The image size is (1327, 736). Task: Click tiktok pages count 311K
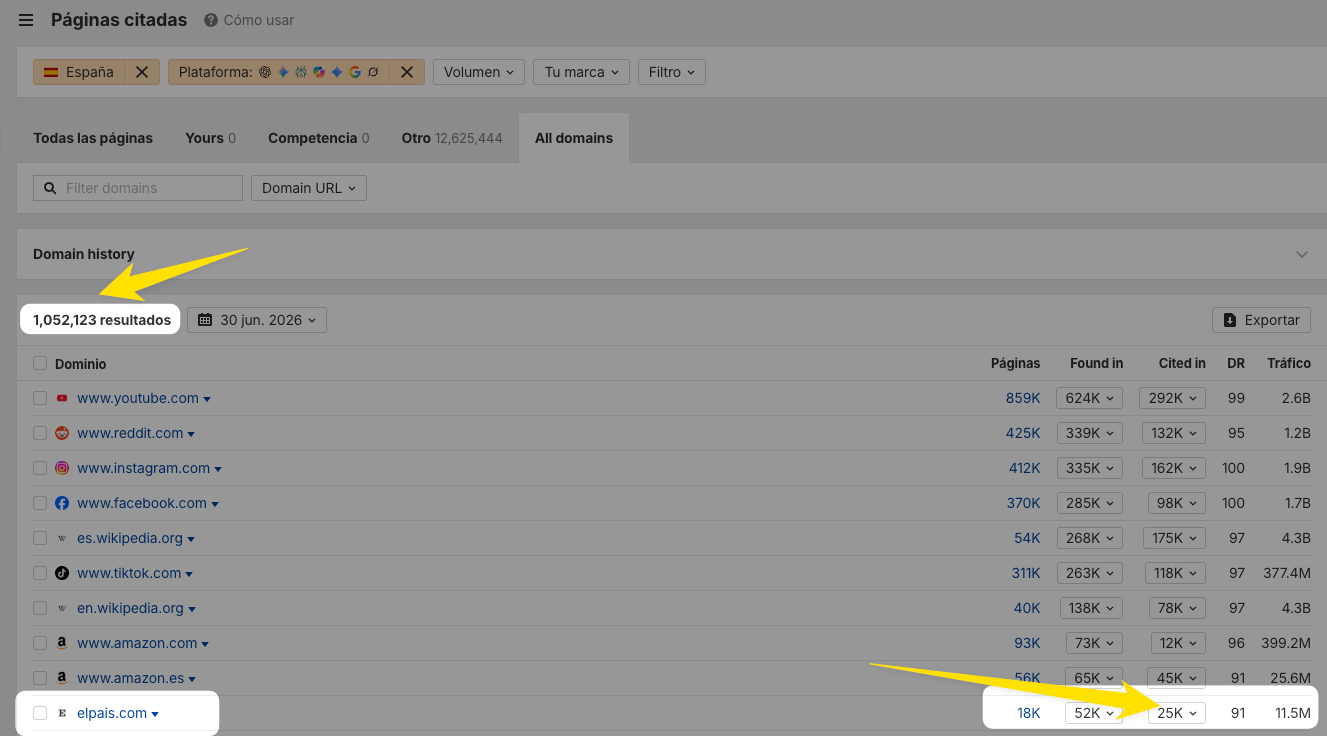(x=1026, y=573)
